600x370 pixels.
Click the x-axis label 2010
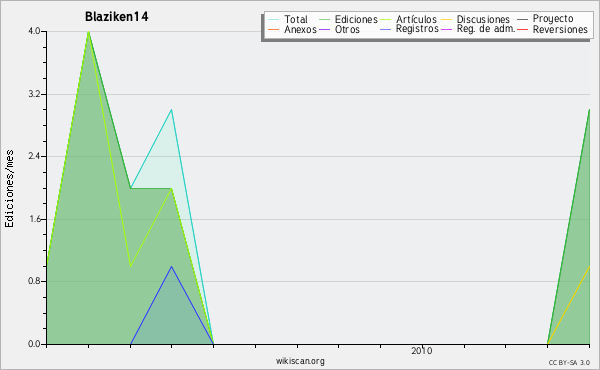pos(422,351)
